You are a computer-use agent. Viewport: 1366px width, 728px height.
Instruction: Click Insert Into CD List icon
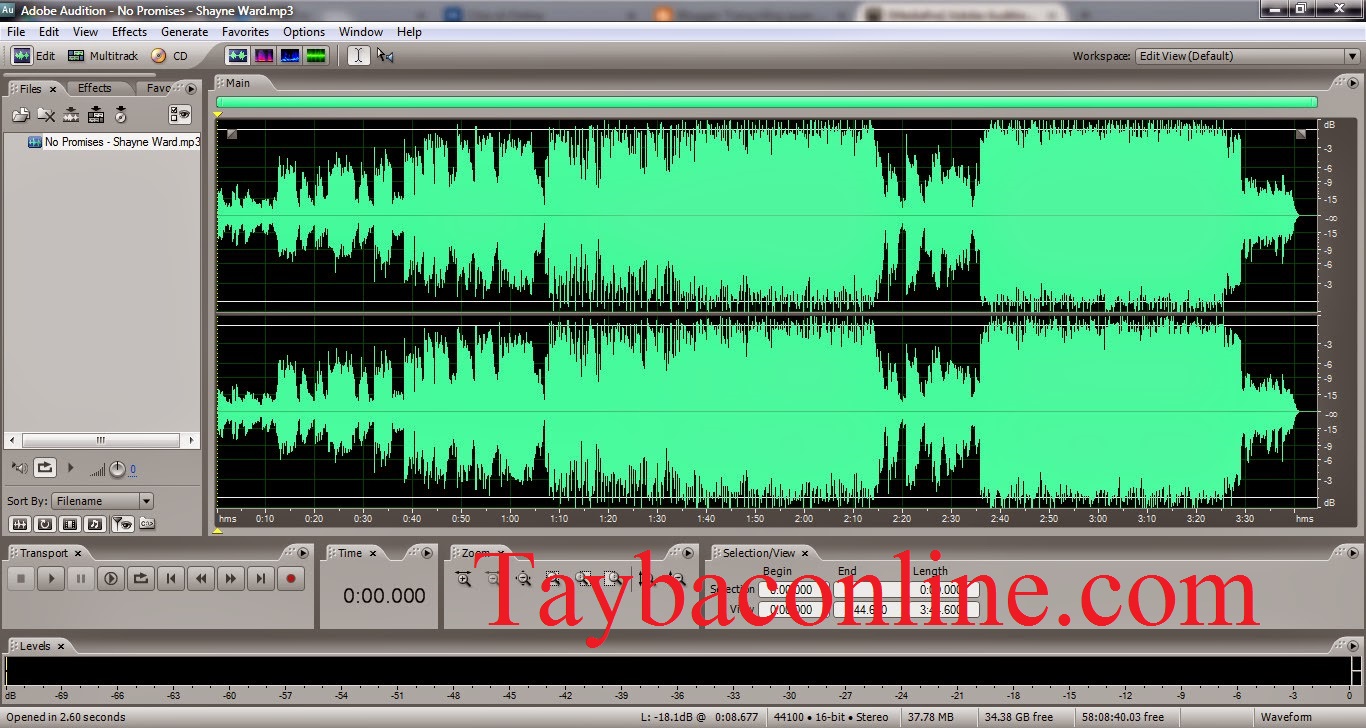point(121,116)
